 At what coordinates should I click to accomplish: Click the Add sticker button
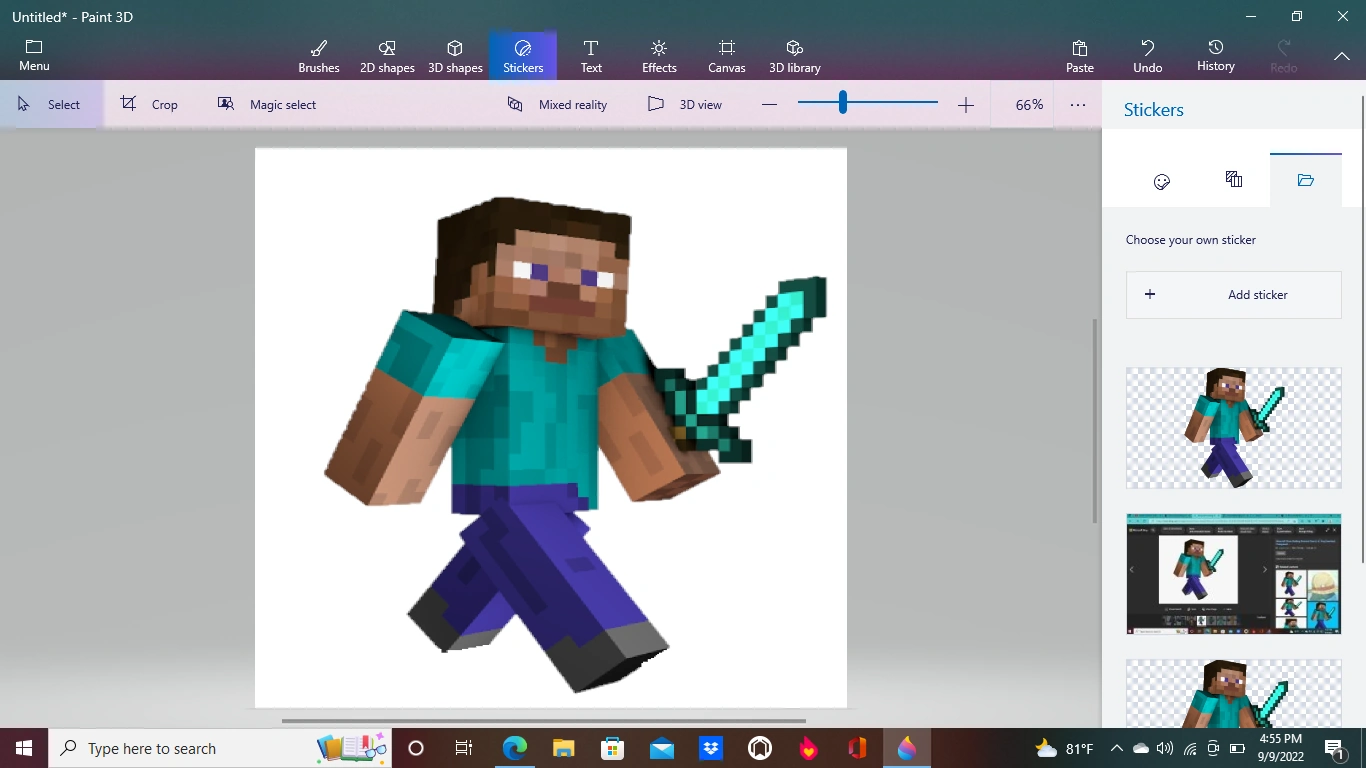click(1233, 294)
